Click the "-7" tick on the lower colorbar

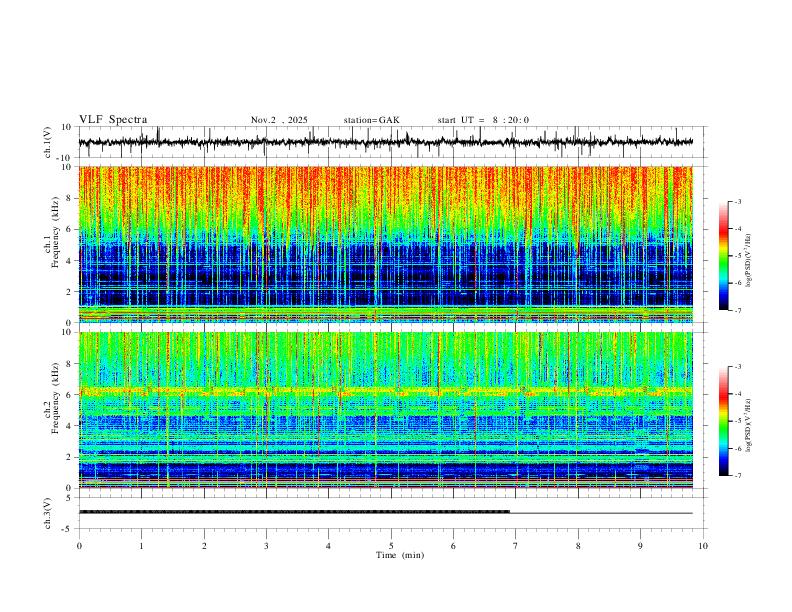point(738,476)
